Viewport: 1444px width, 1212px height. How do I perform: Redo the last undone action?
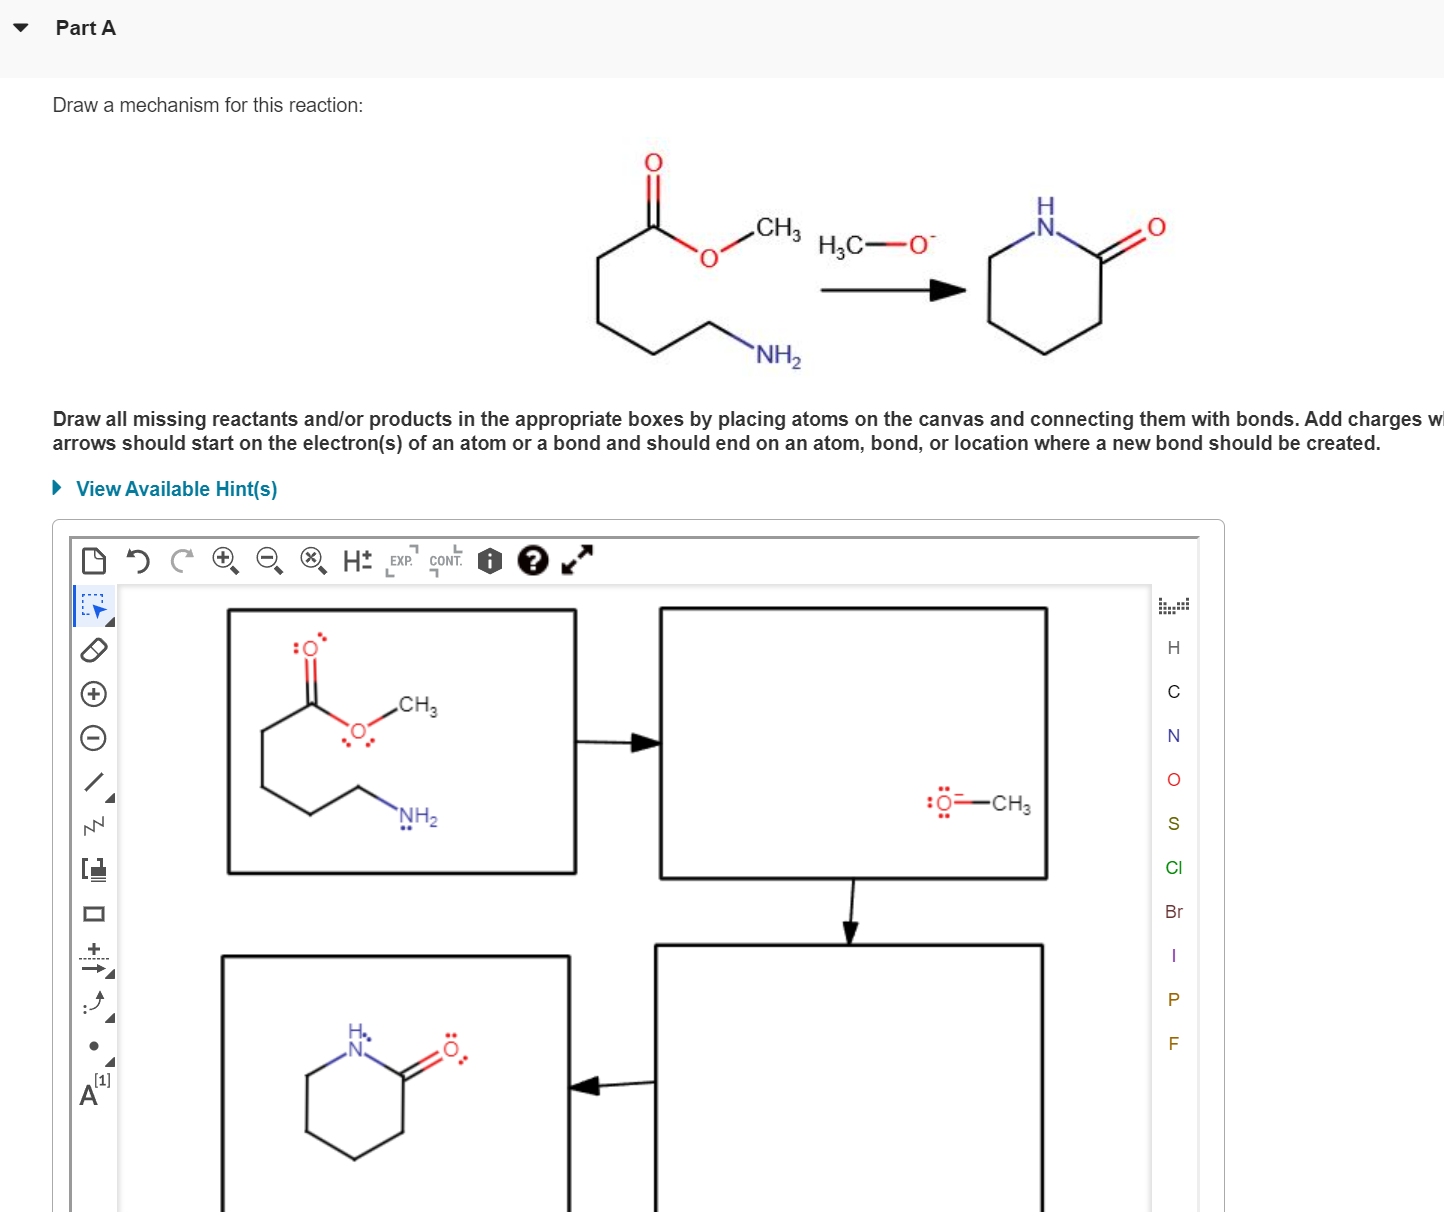point(180,561)
